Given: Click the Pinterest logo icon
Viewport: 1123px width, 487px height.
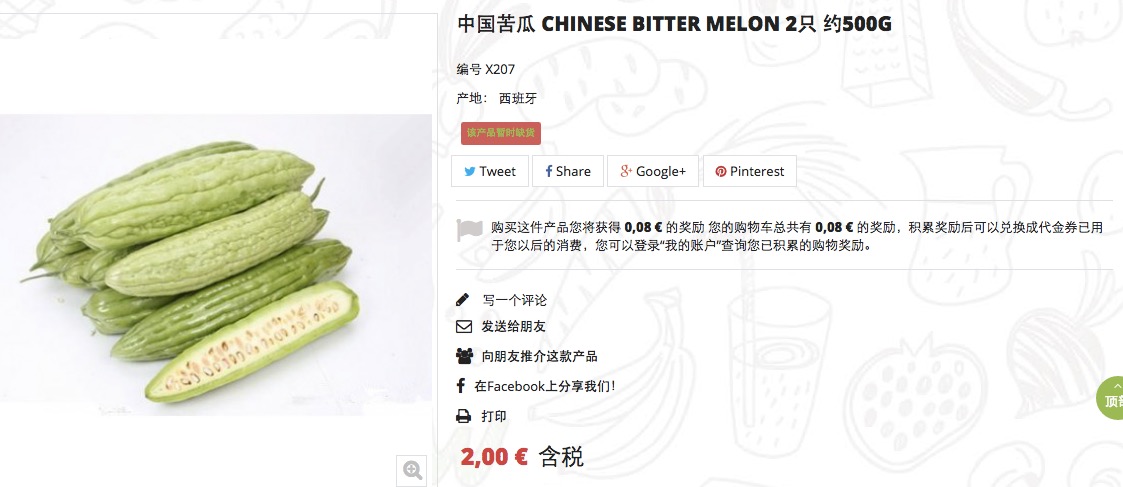Looking at the screenshot, I should pos(720,171).
